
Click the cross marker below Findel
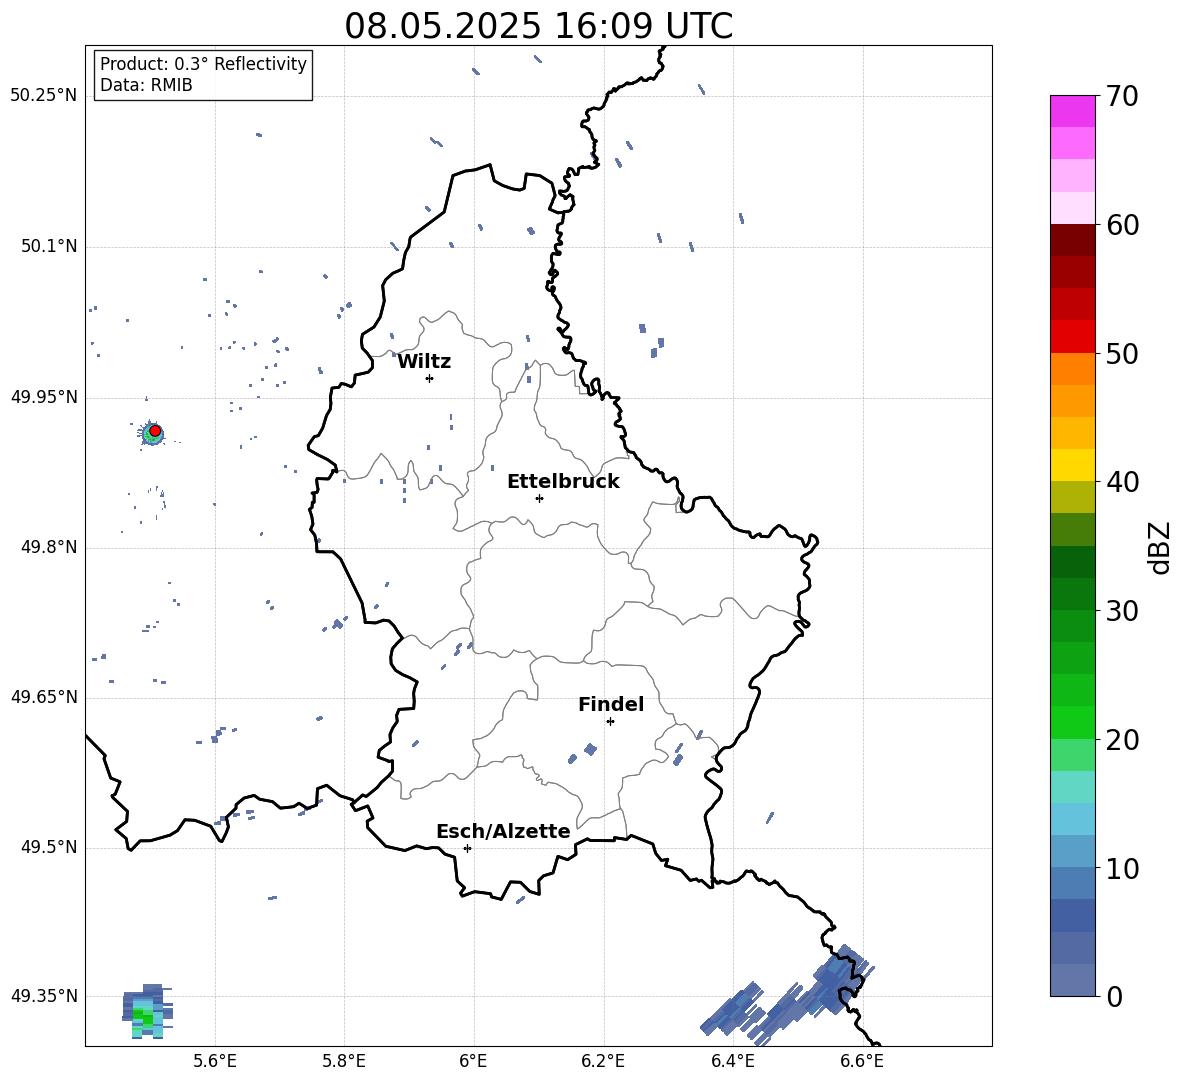coord(610,722)
